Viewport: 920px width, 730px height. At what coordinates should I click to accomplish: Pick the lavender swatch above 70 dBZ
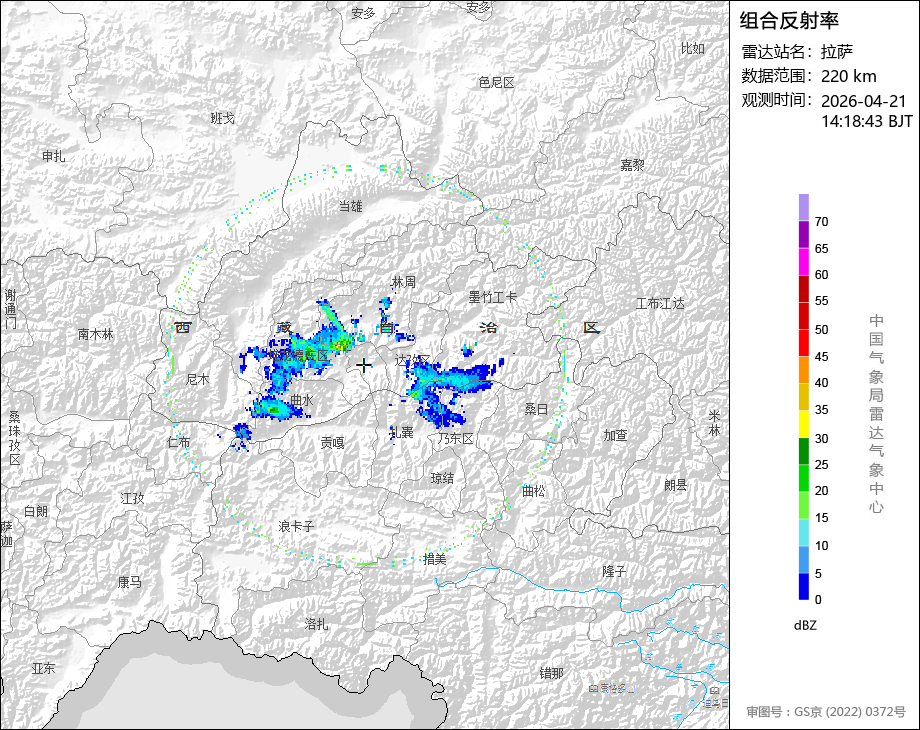(x=804, y=207)
